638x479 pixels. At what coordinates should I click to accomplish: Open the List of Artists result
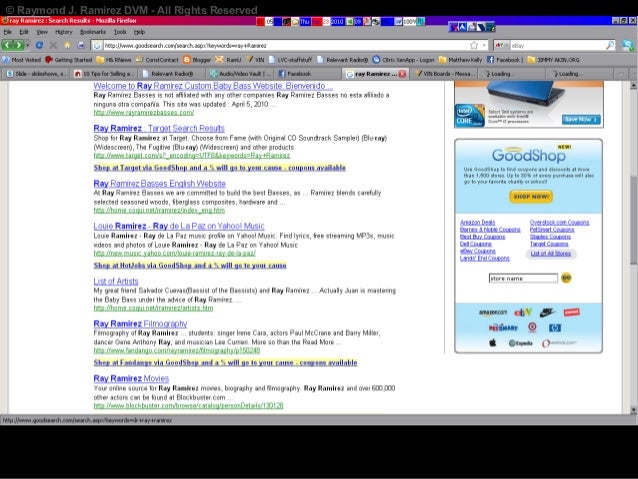(116, 281)
